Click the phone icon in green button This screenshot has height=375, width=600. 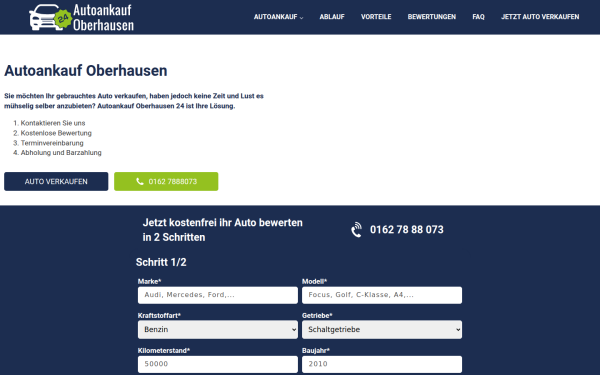pyautogui.click(x=140, y=181)
